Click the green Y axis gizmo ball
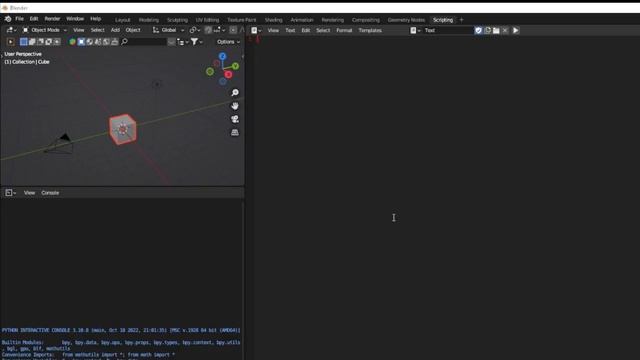The height and width of the screenshot is (360, 640). click(236, 66)
